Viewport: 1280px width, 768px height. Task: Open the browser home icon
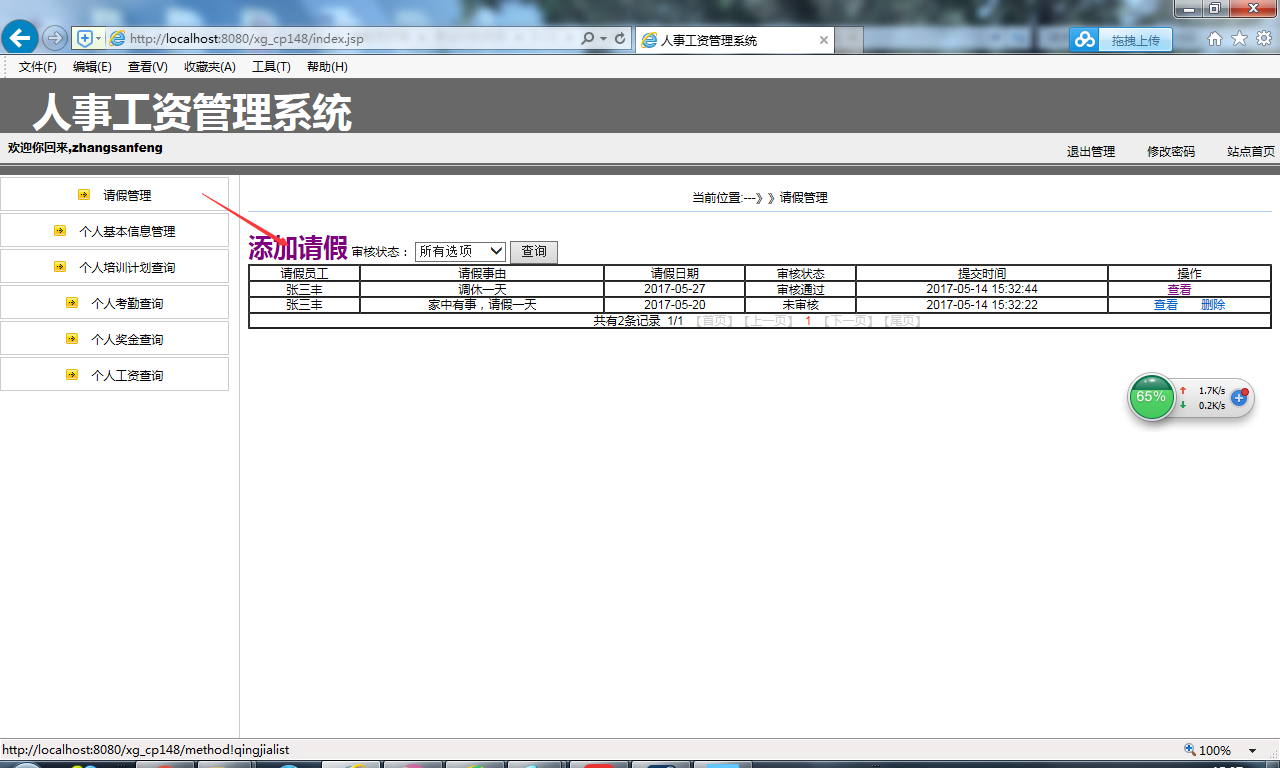pos(1215,39)
